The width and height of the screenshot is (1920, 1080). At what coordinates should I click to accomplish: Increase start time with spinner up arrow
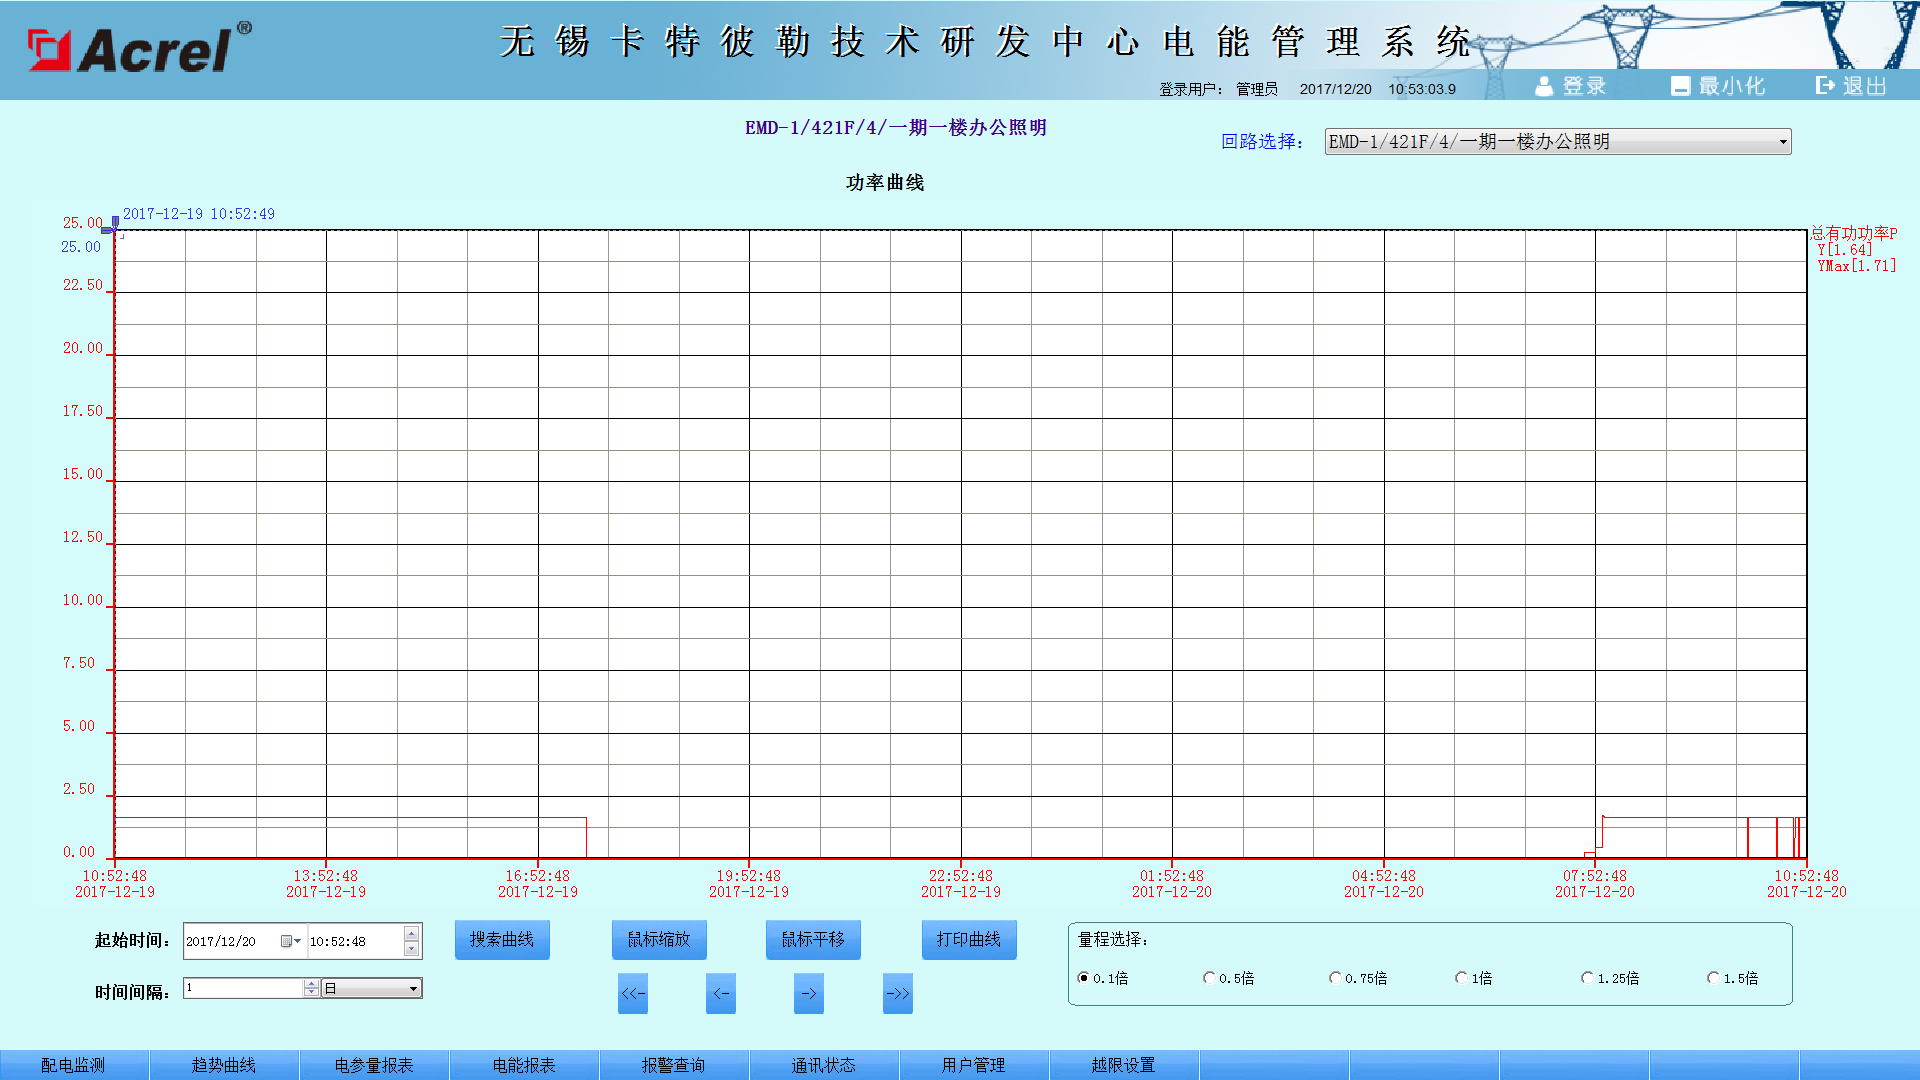click(x=411, y=934)
